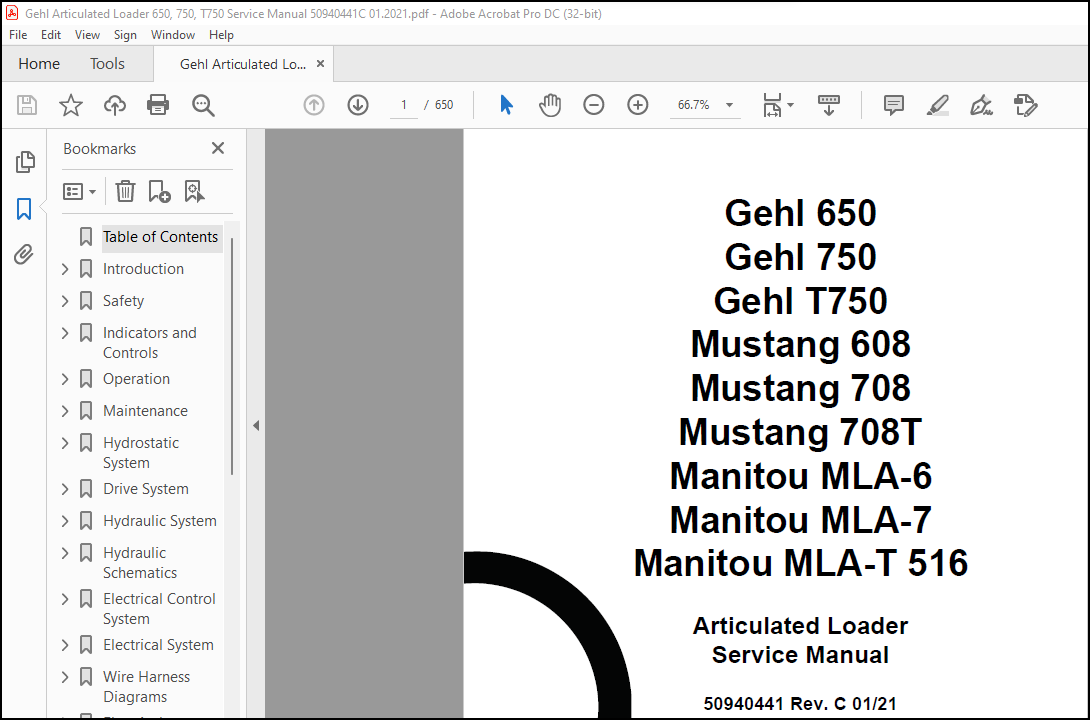
Task: Open the Attachments paperclip panel
Action: [24, 254]
